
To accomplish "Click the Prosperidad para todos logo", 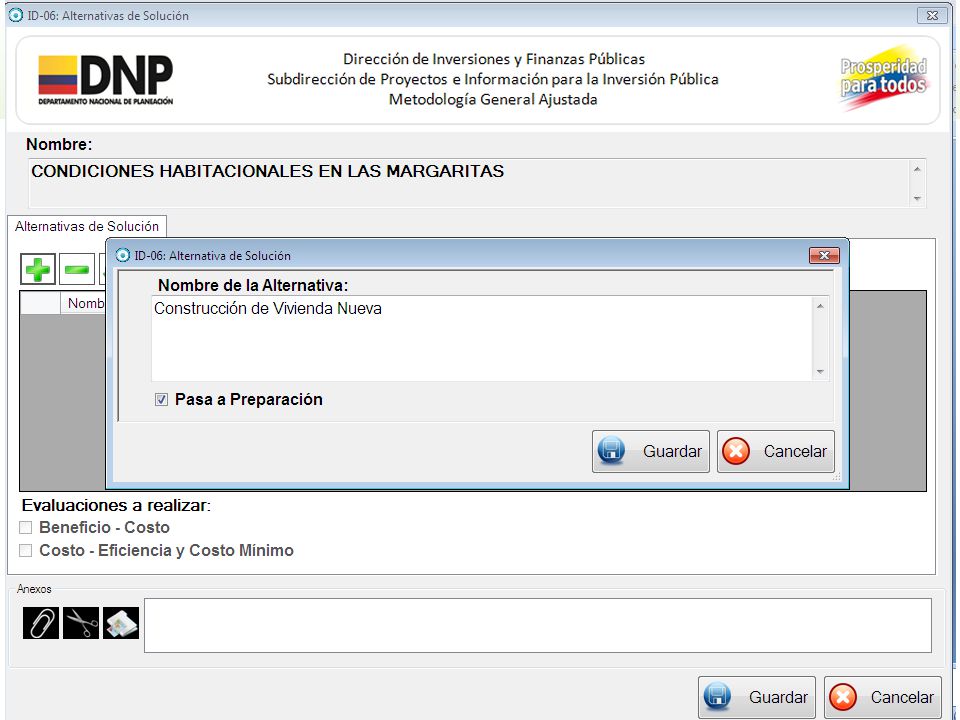I will (883, 78).
